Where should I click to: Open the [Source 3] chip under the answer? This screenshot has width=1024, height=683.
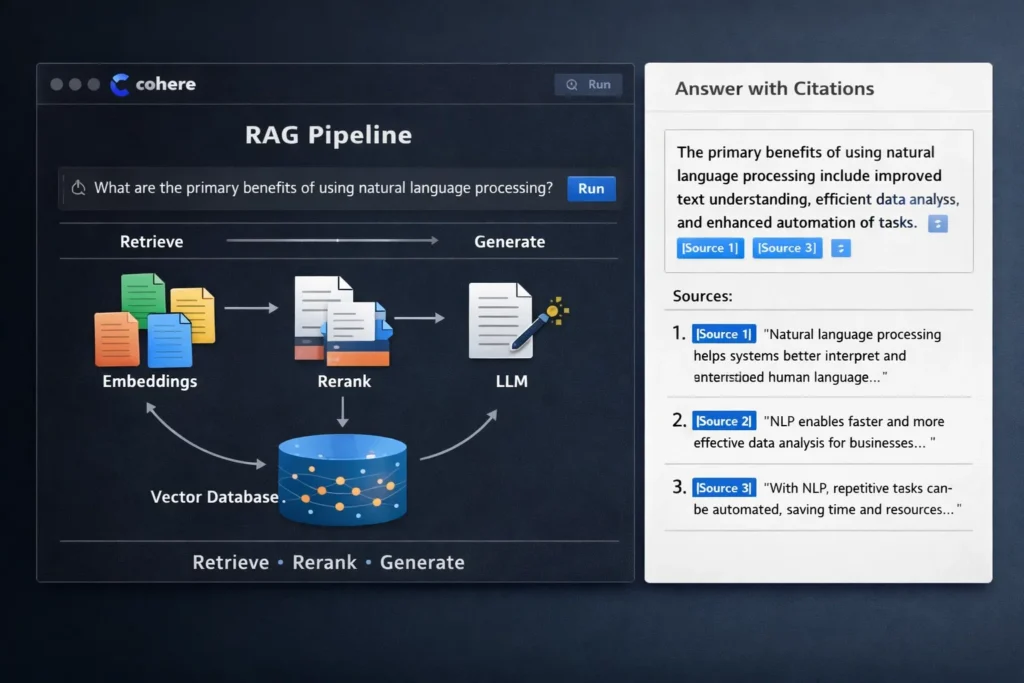coord(787,247)
